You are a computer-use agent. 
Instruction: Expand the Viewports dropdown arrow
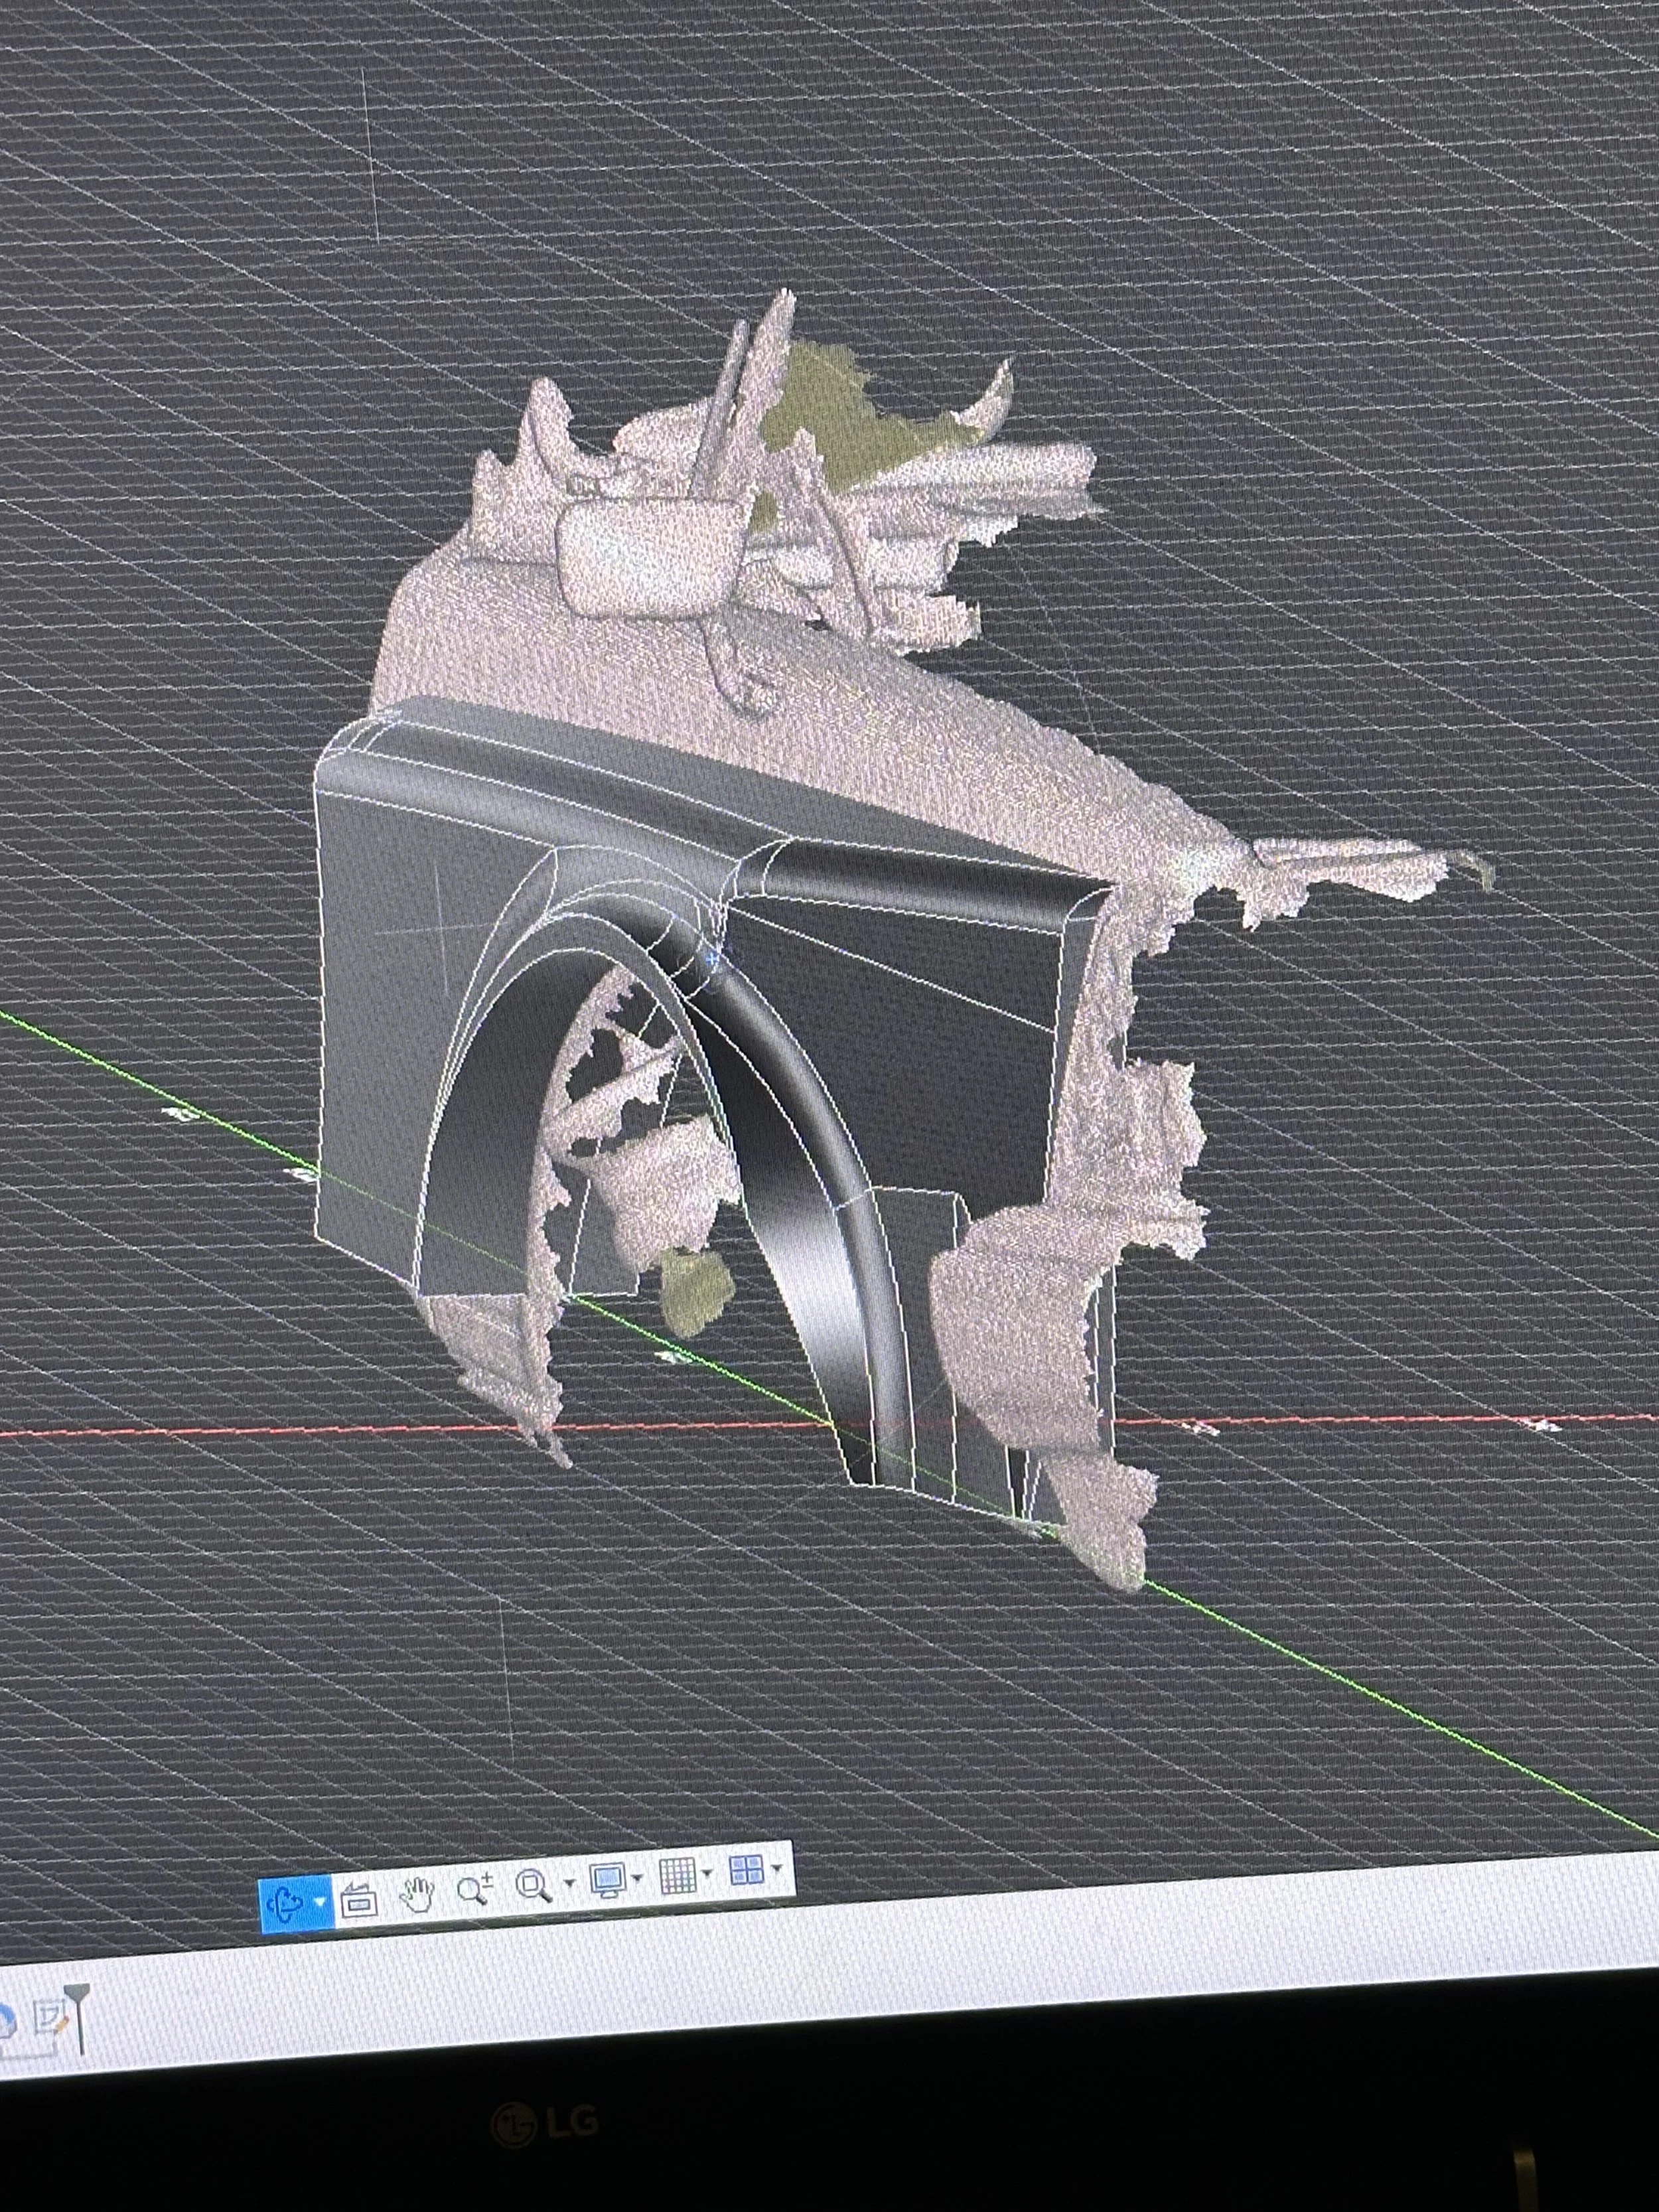(x=777, y=1867)
